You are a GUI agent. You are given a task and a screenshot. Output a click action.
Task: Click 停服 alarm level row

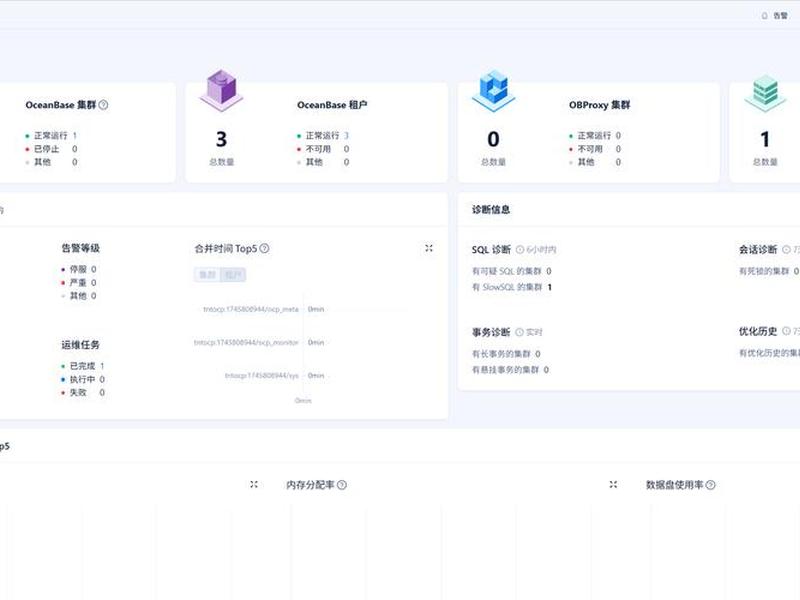(x=79, y=269)
